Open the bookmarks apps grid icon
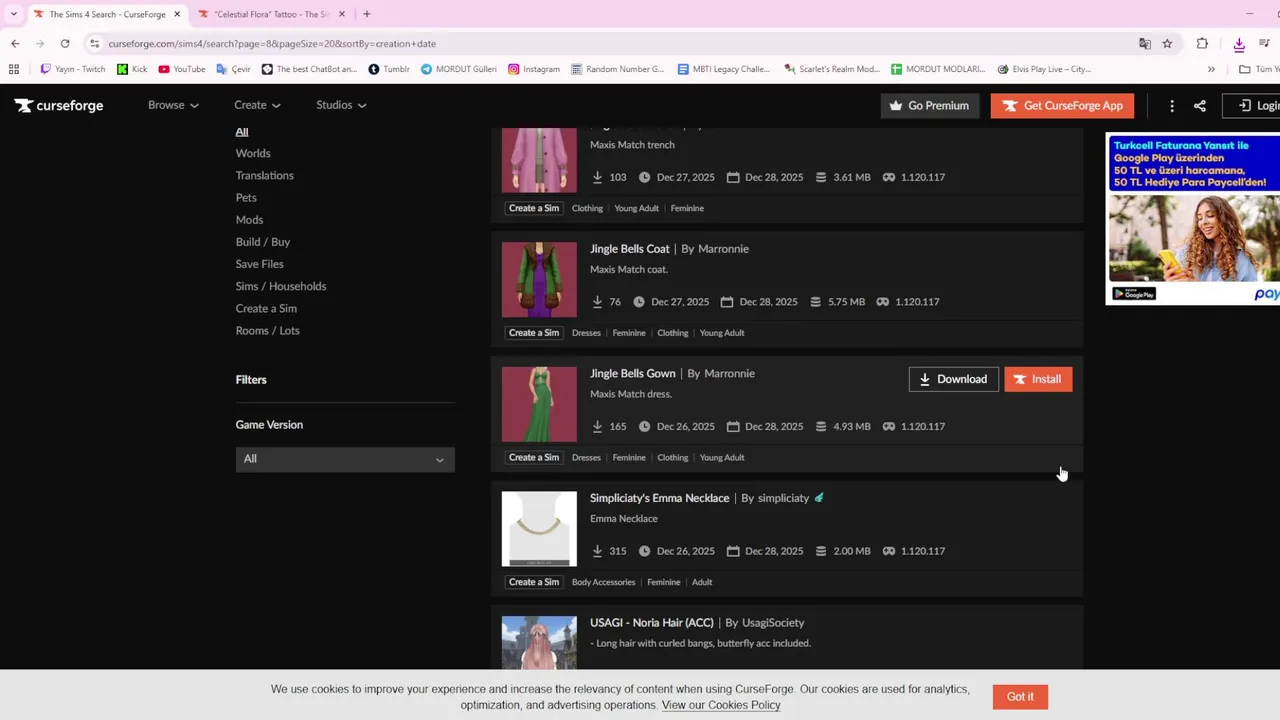This screenshot has height=720, width=1280. tap(14, 69)
